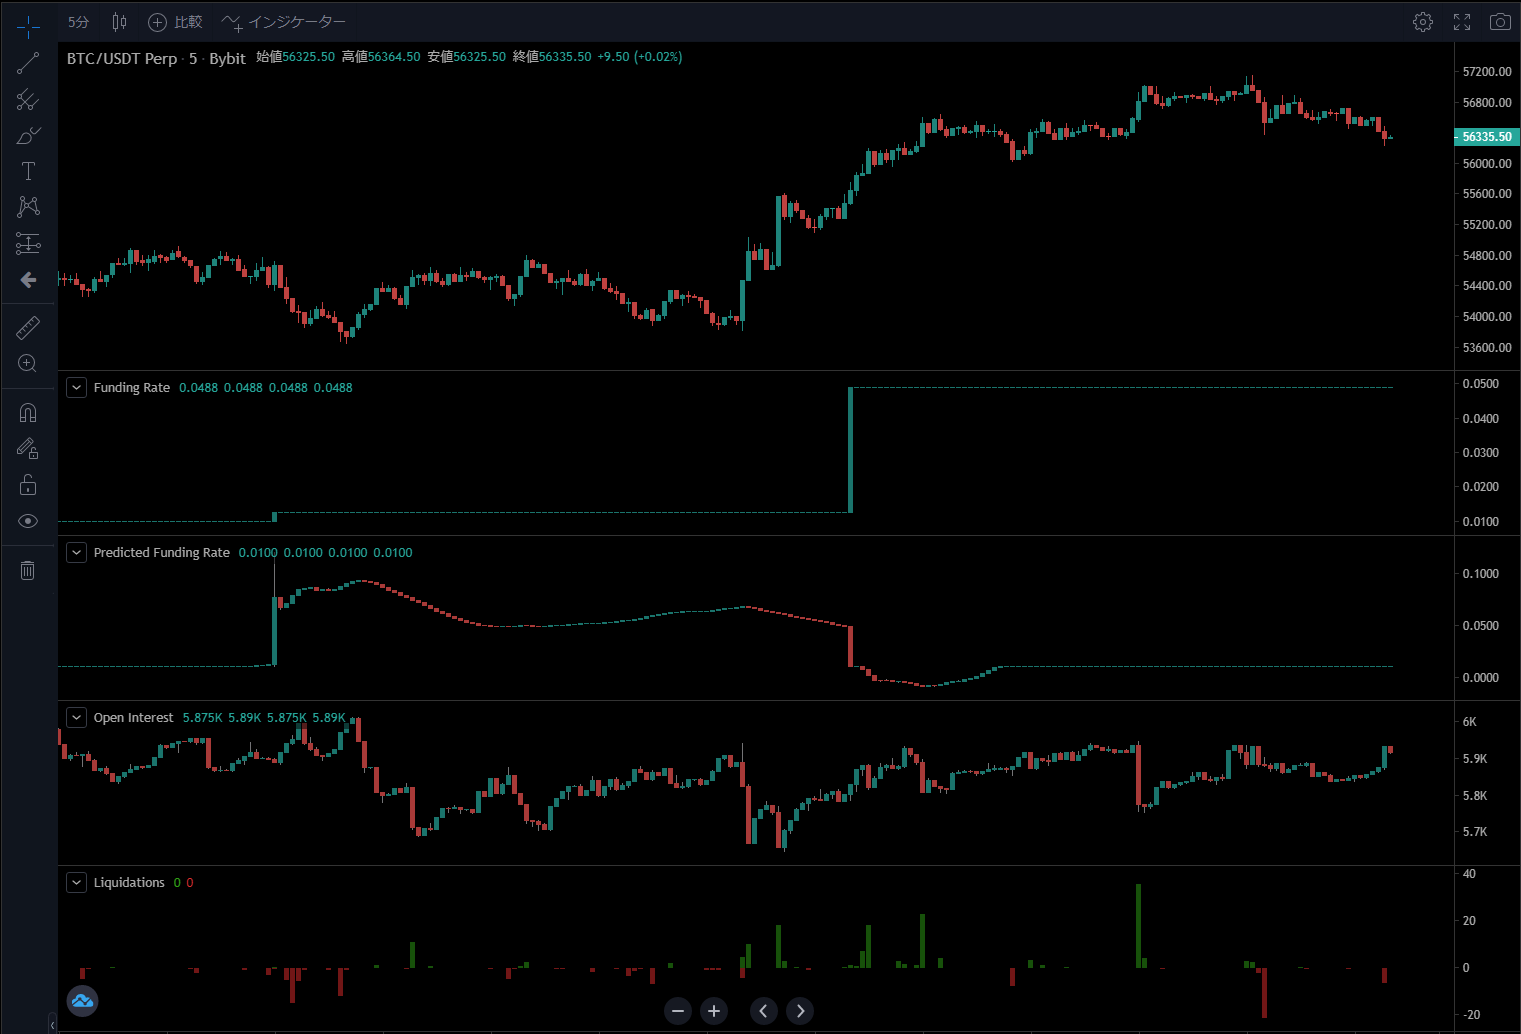Take a chart snapshot with camera icon
The height and width of the screenshot is (1034, 1521).
coord(1500,22)
